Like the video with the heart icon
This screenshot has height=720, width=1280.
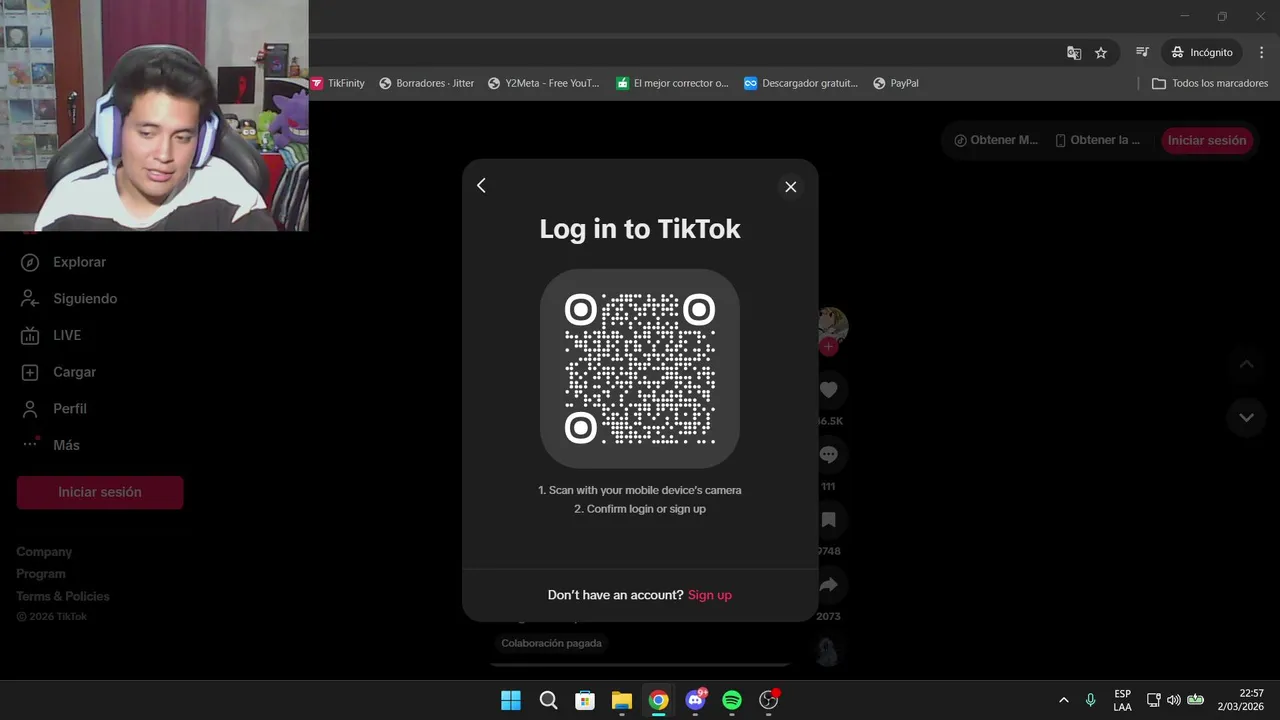(828, 390)
